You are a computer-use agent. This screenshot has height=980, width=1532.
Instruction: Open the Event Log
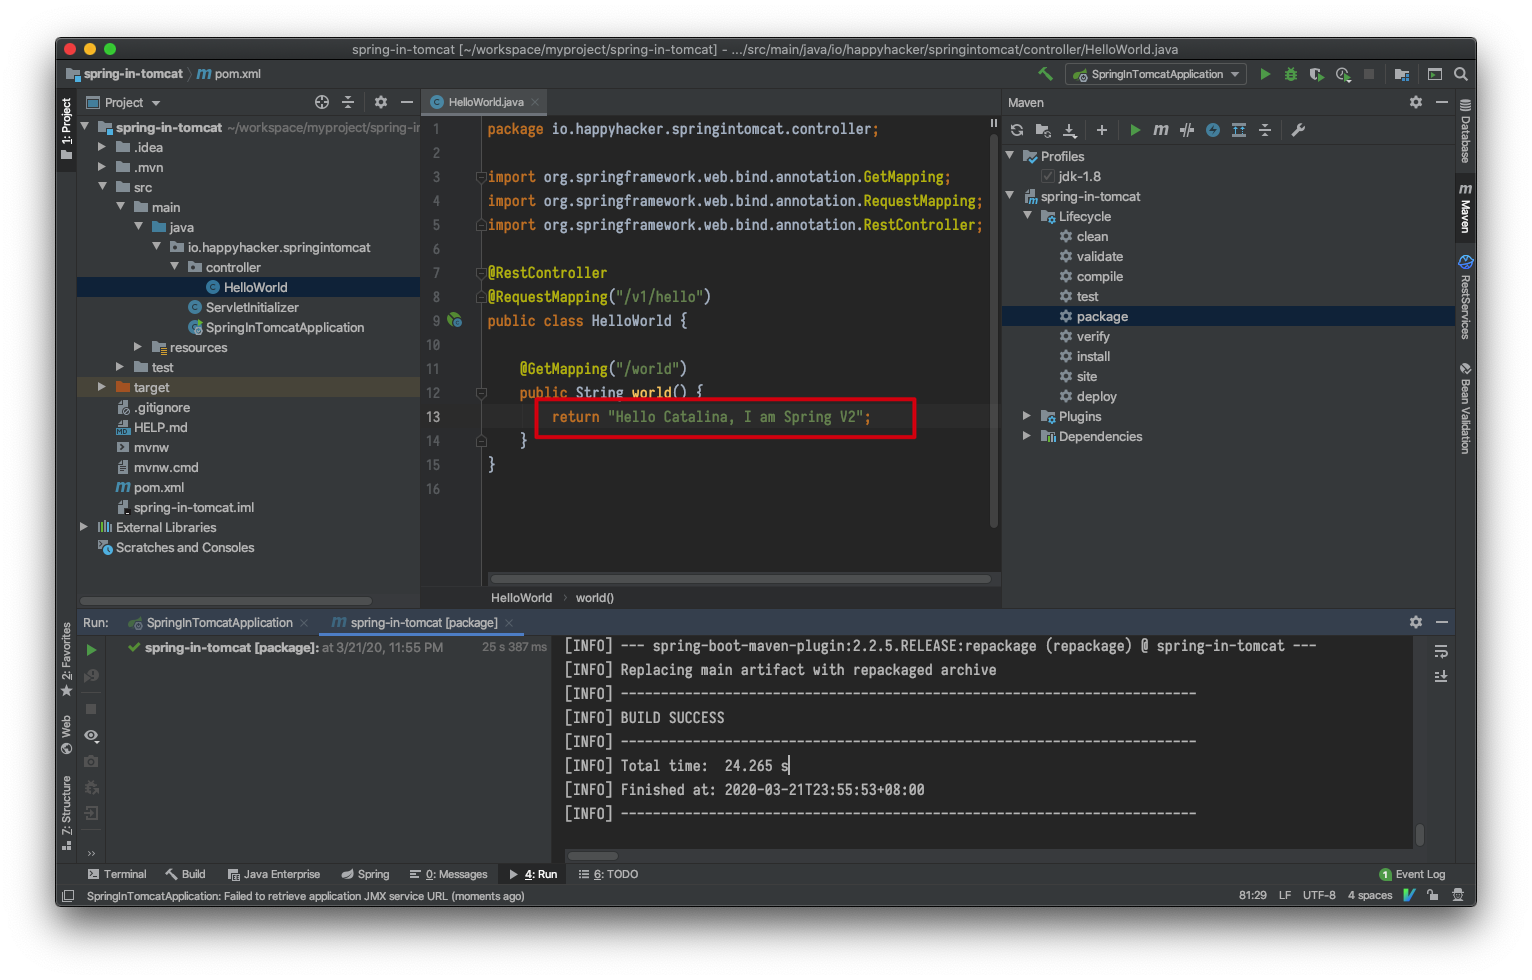point(1412,874)
